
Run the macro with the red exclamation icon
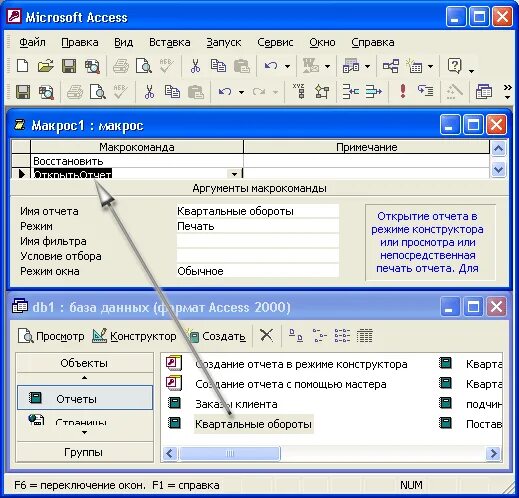[x=403, y=91]
